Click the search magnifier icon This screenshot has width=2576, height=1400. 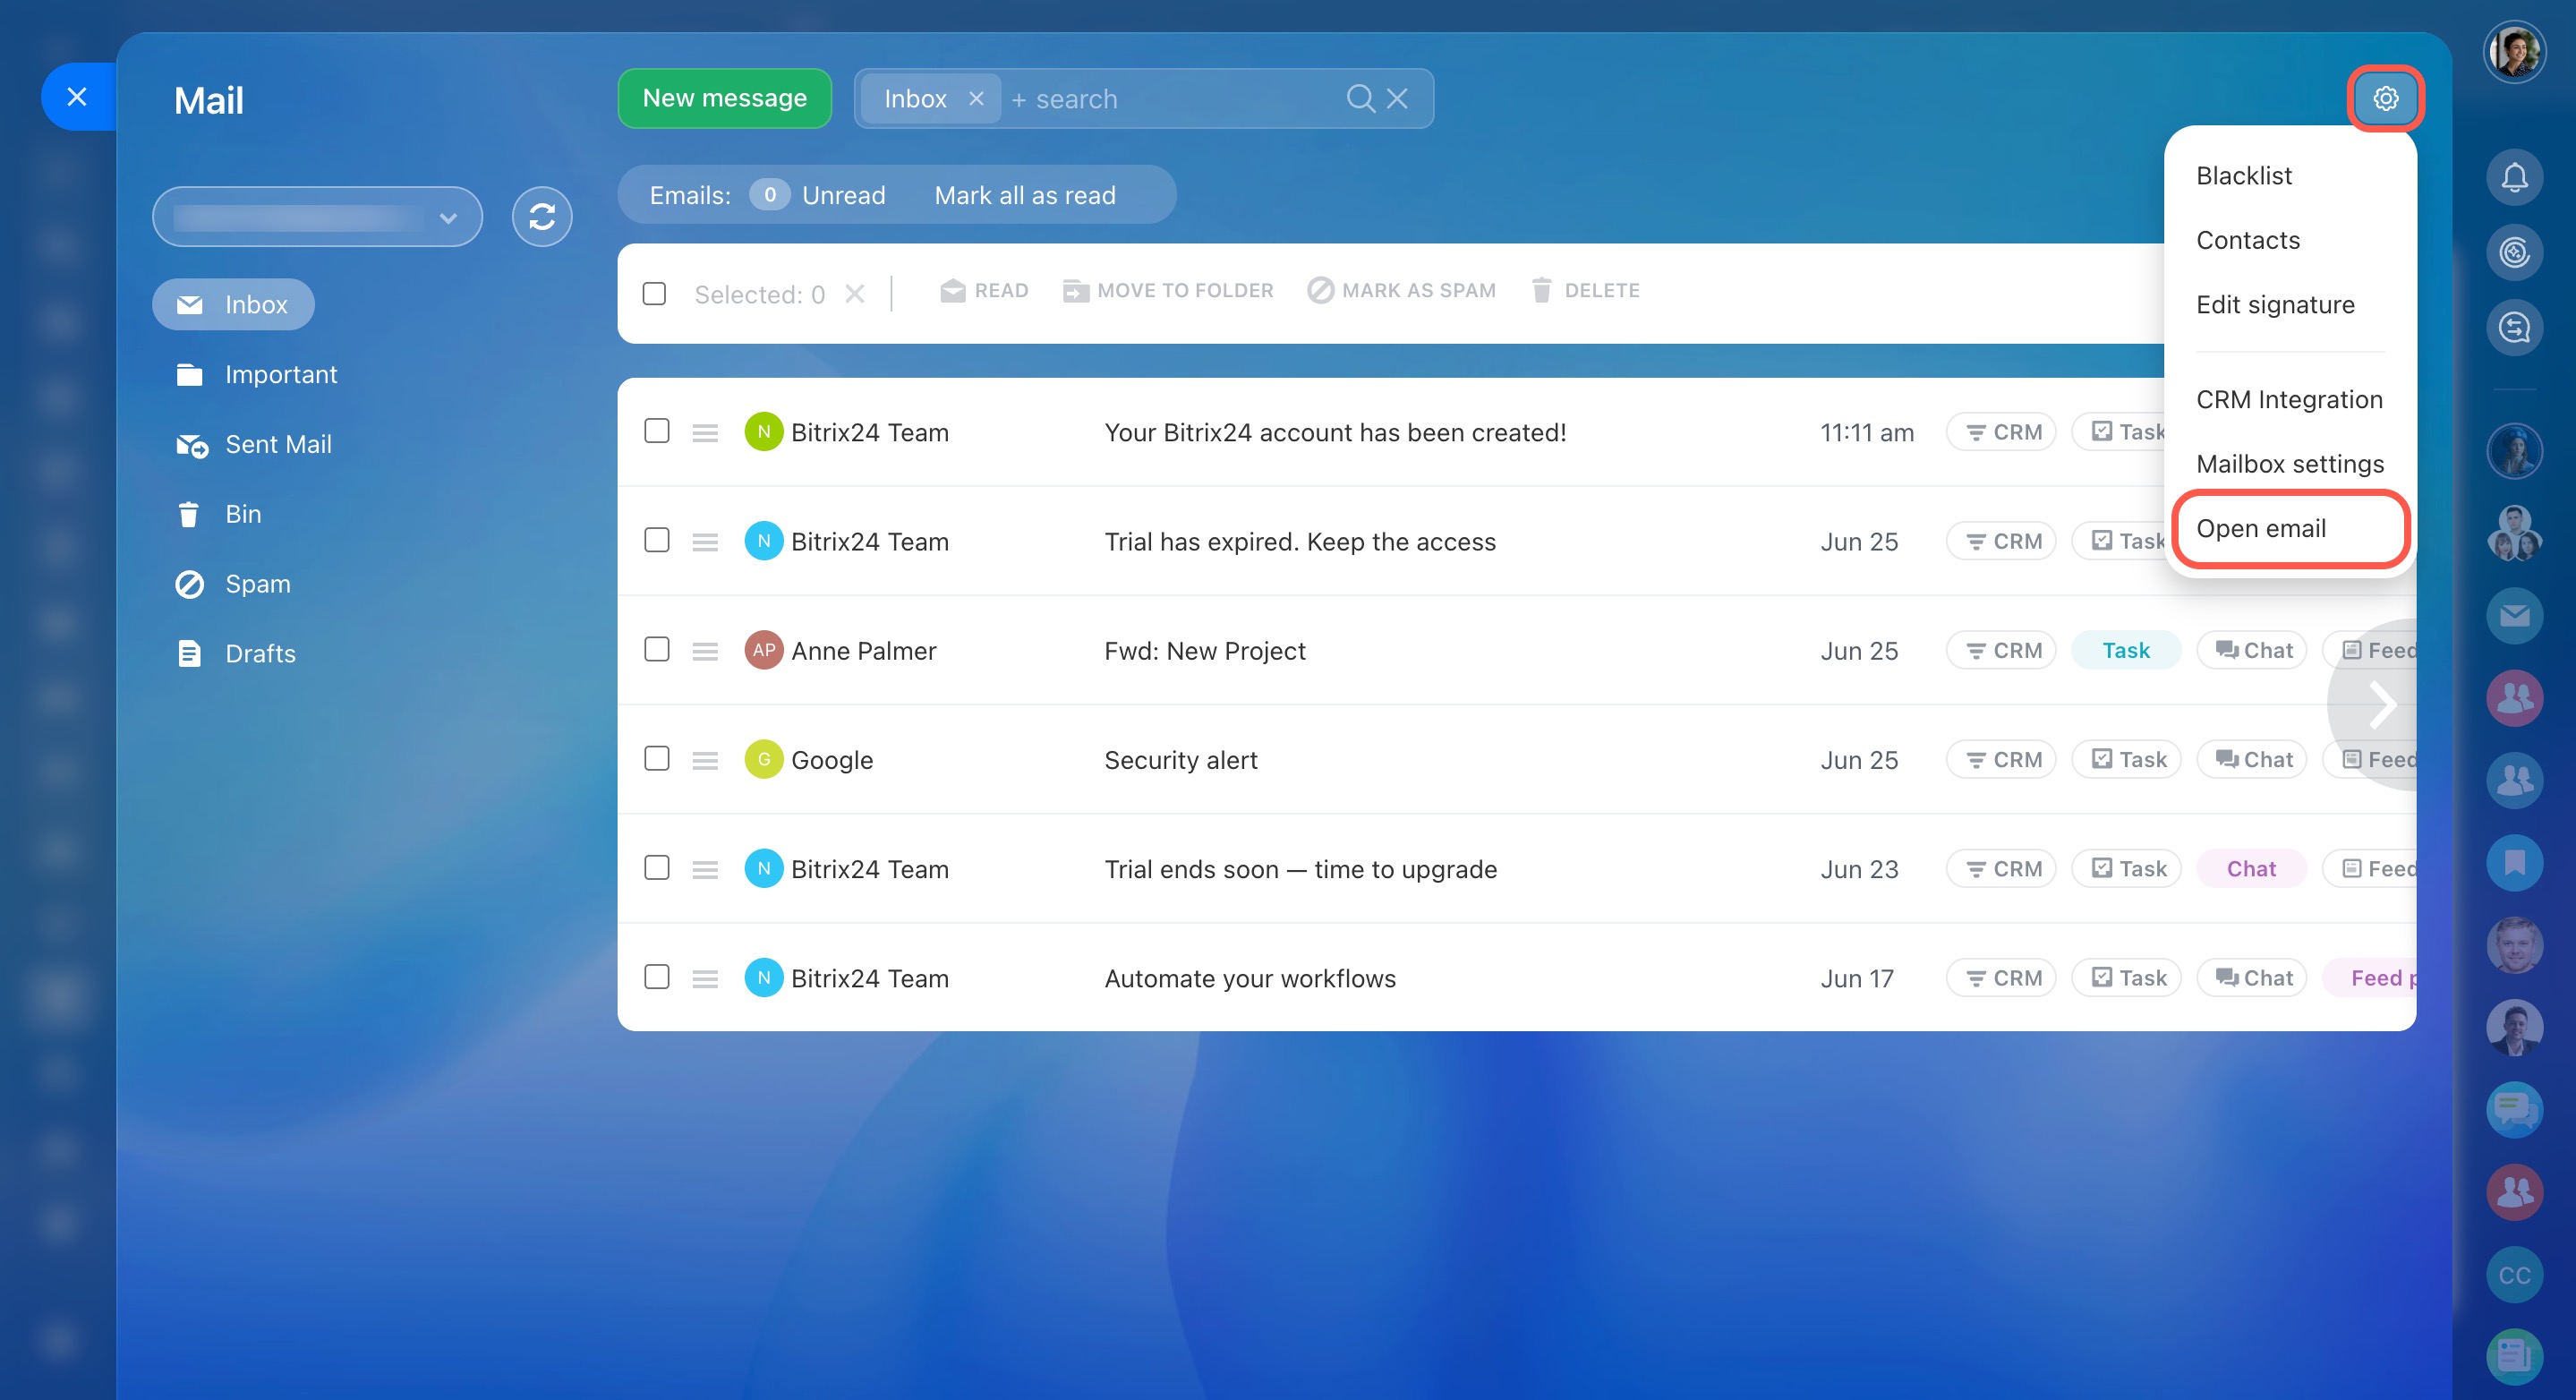(1360, 98)
